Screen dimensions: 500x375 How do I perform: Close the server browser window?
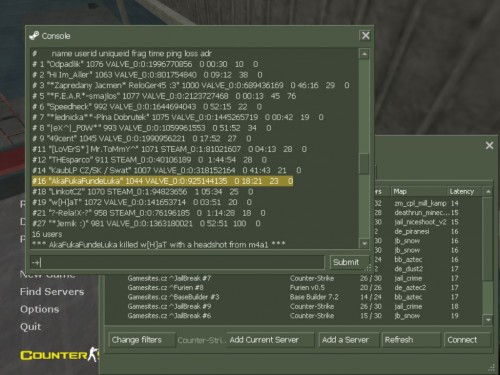pos(489,145)
